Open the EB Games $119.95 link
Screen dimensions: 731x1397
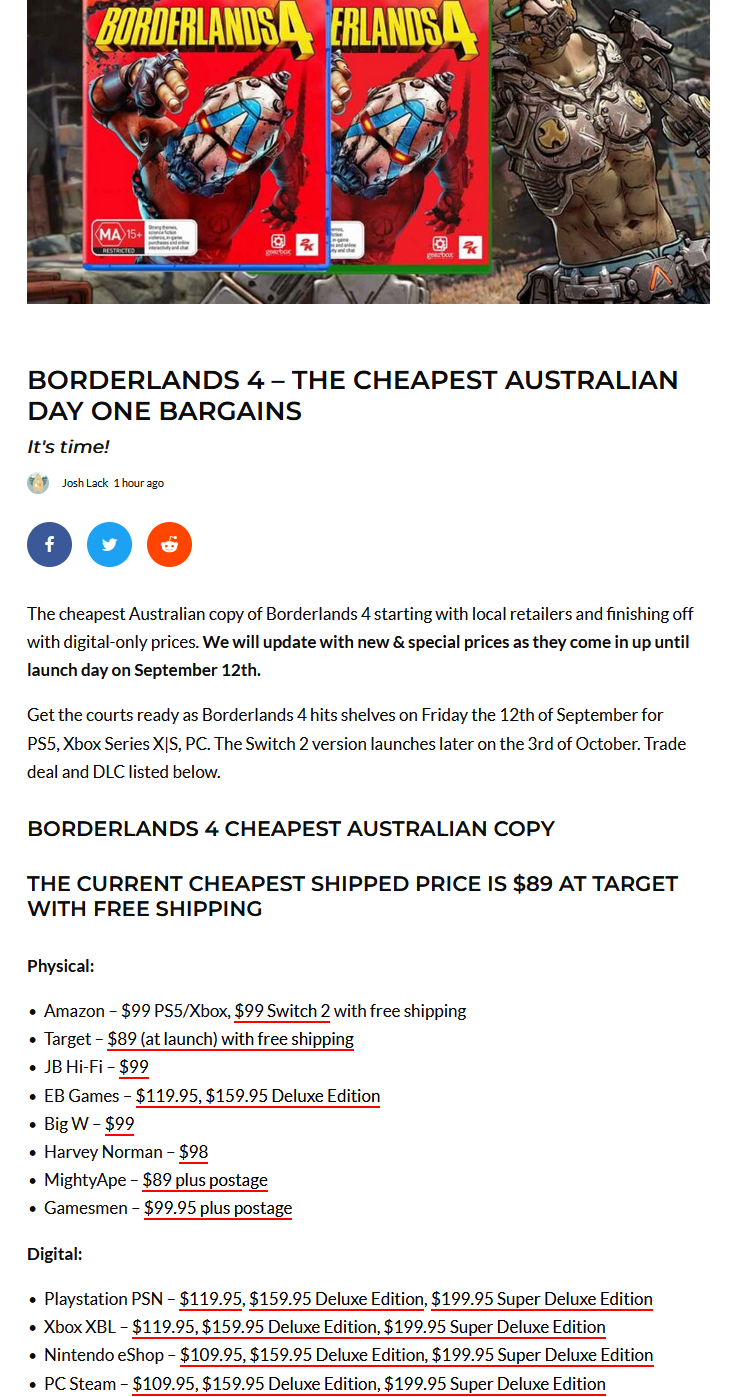[258, 1095]
